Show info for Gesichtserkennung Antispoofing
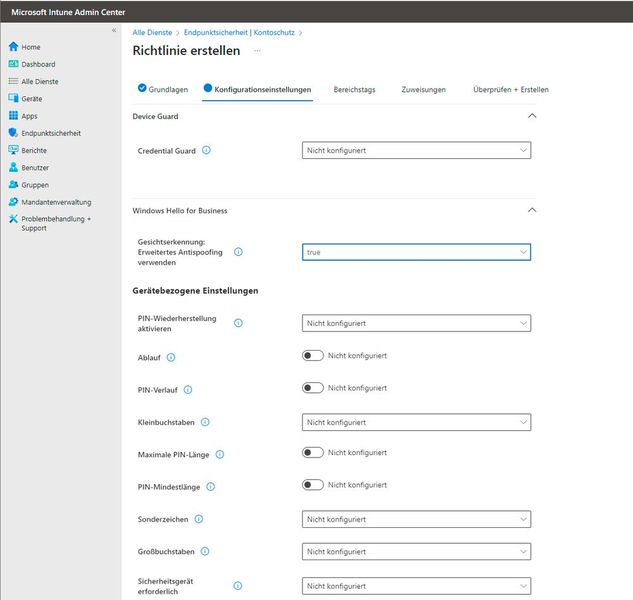Screen dimensions: 633x600 tap(238, 252)
